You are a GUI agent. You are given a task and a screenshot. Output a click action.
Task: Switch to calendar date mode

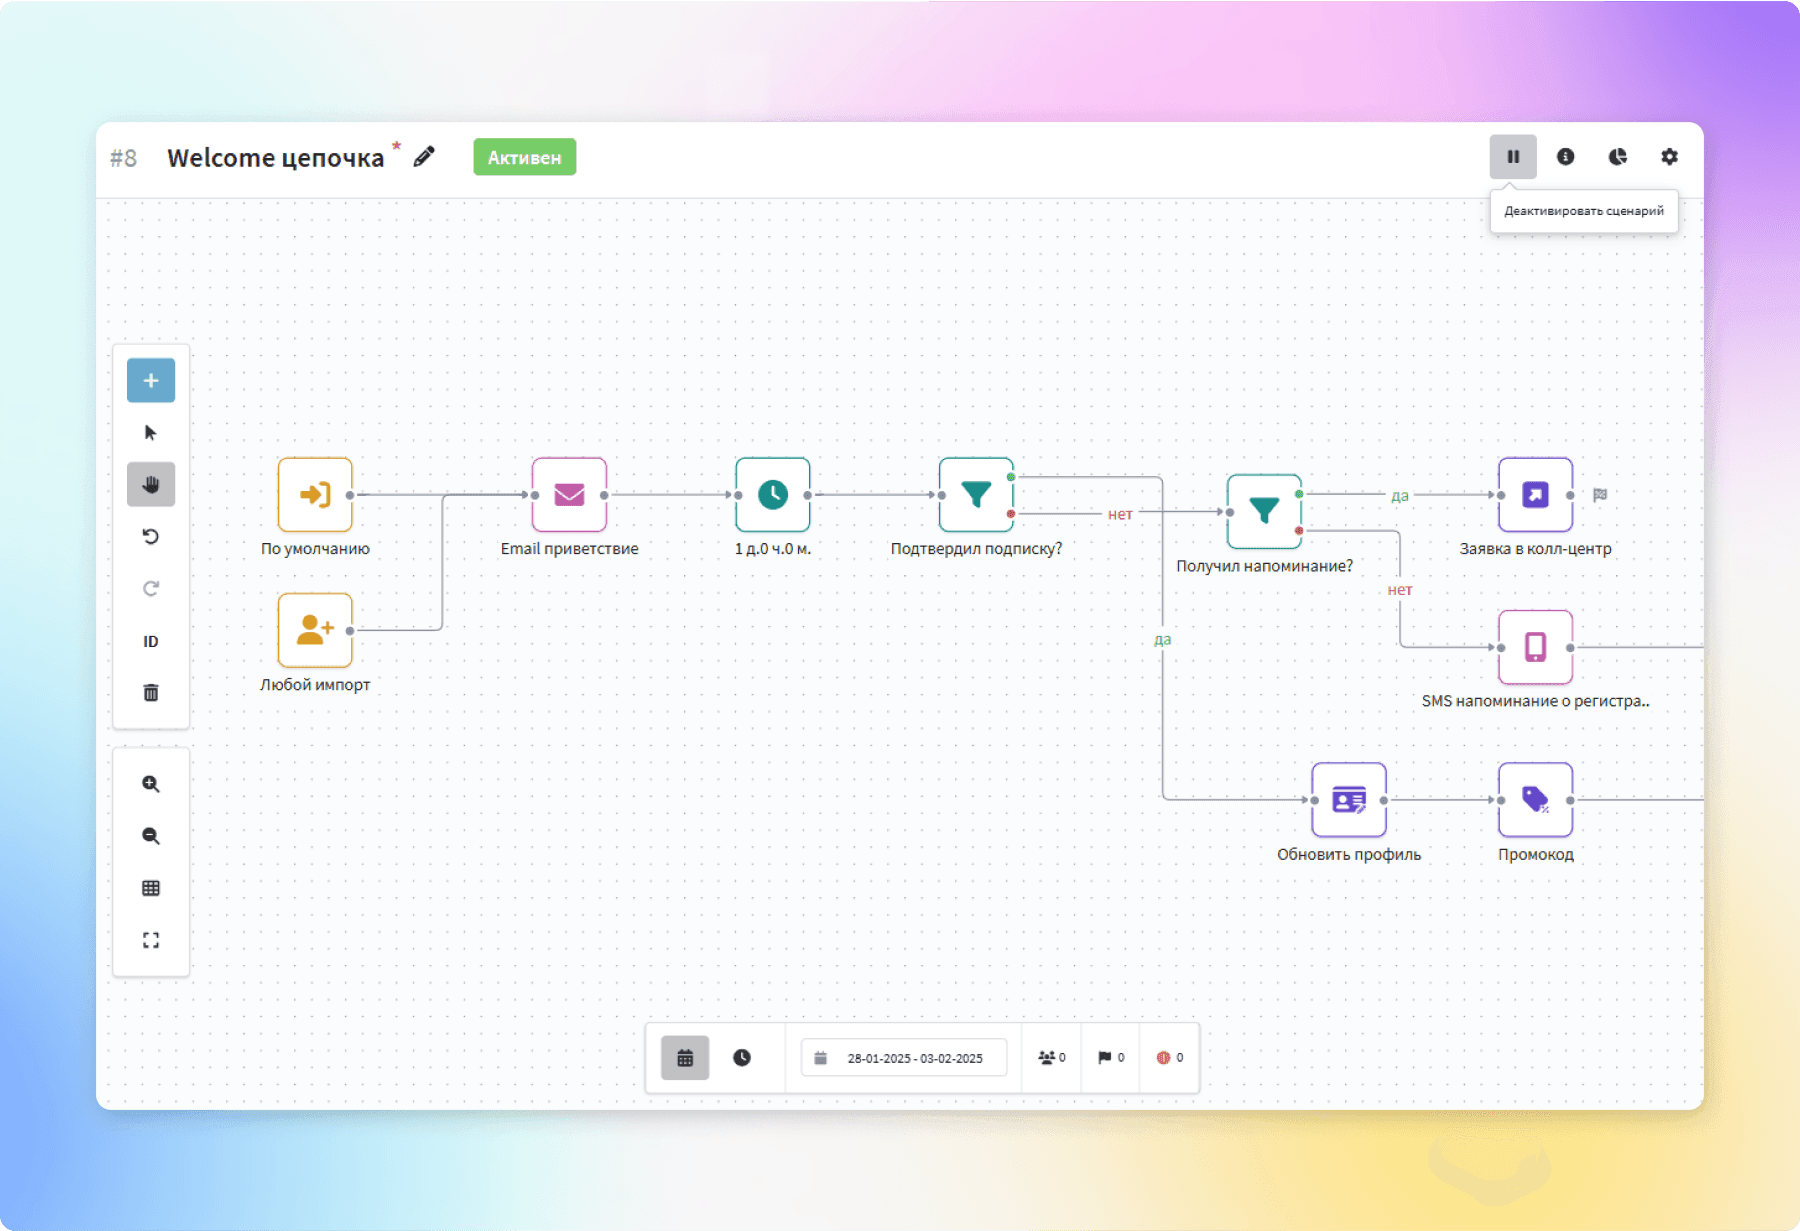685,1058
